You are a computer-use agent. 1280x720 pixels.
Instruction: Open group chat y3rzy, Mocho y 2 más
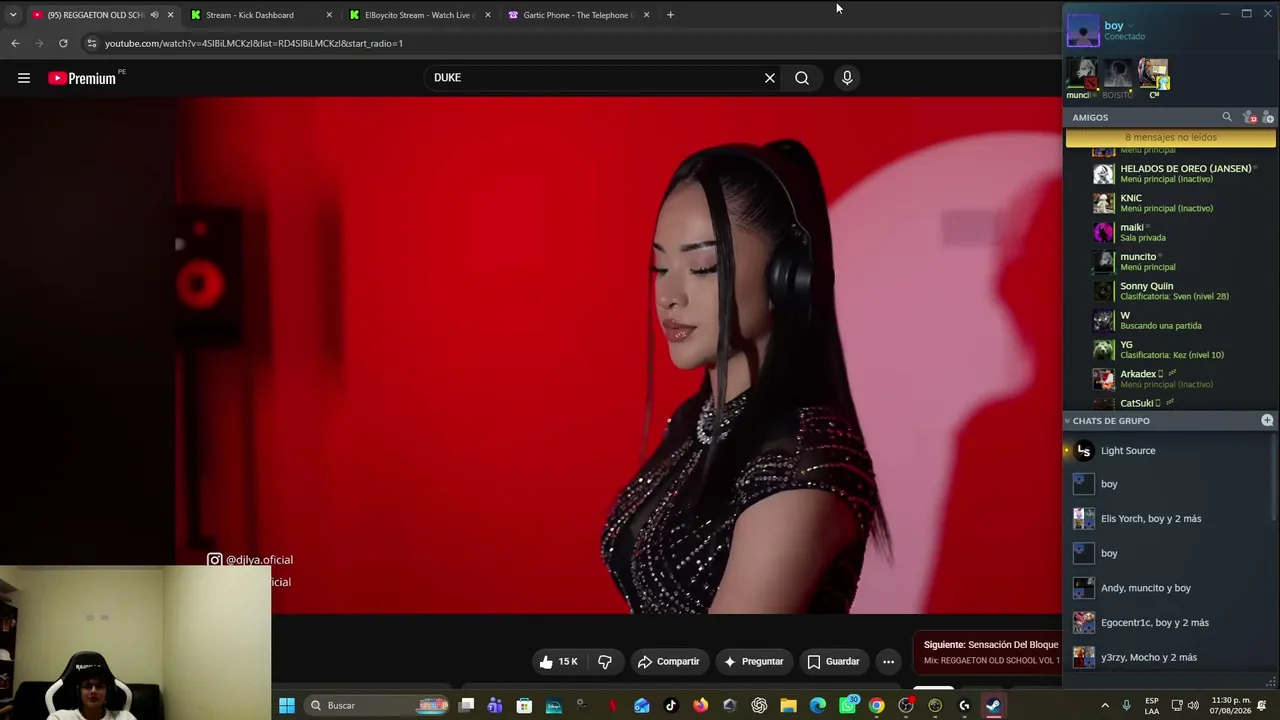point(1170,657)
